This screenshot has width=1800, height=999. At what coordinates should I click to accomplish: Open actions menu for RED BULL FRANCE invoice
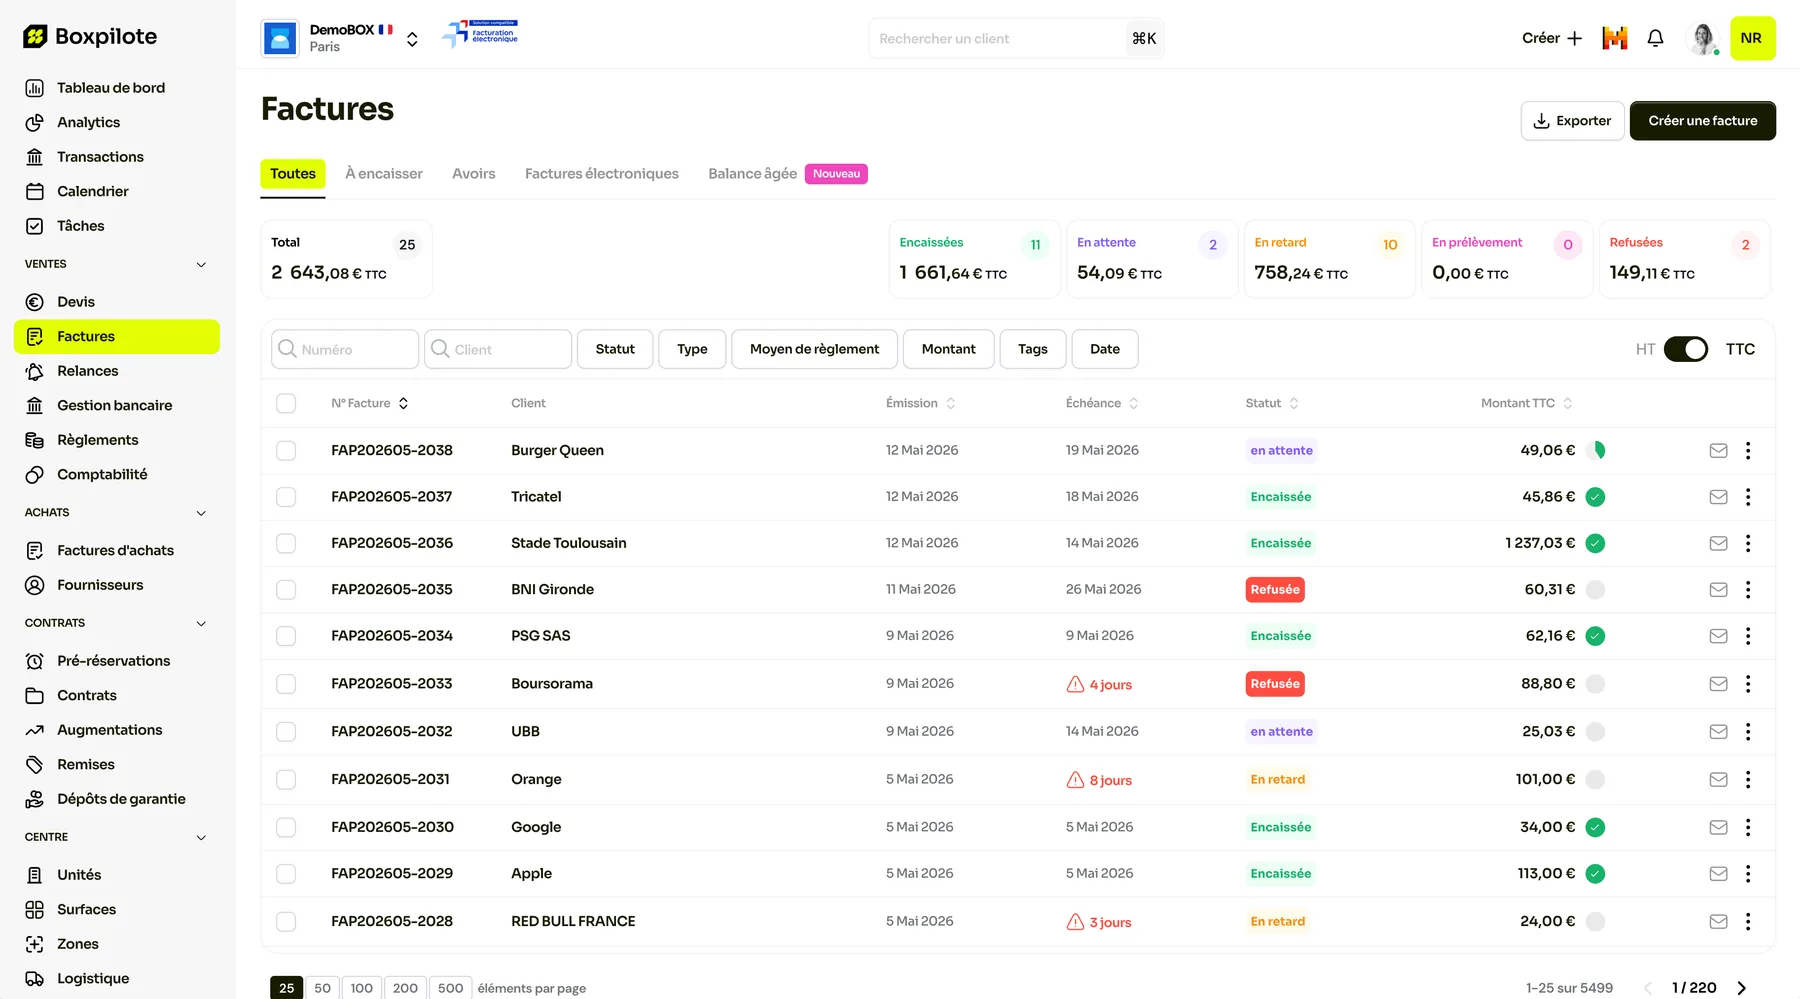click(1748, 922)
